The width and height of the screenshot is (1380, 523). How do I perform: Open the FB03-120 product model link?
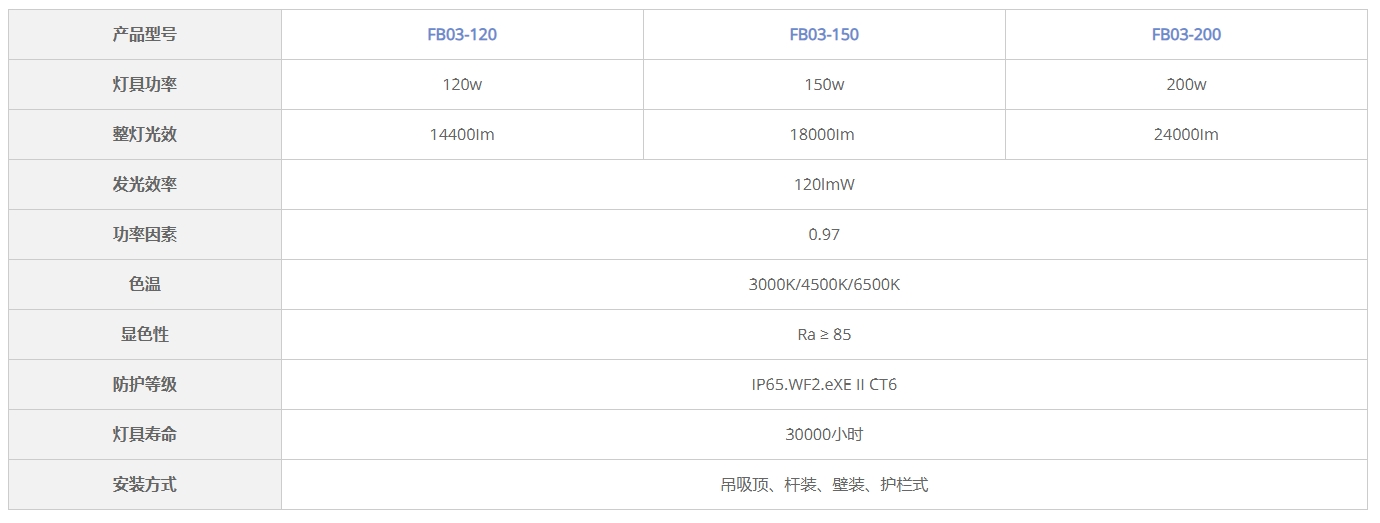(462, 35)
